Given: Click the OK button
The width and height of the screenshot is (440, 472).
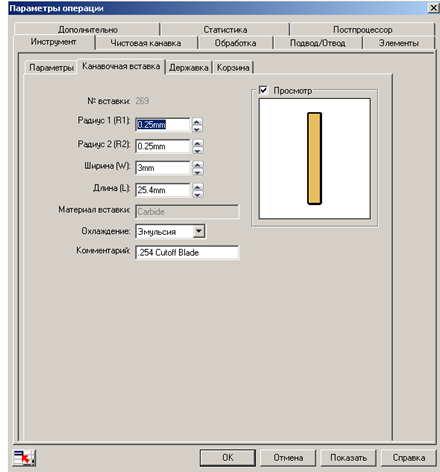Looking at the screenshot, I should coord(228,458).
